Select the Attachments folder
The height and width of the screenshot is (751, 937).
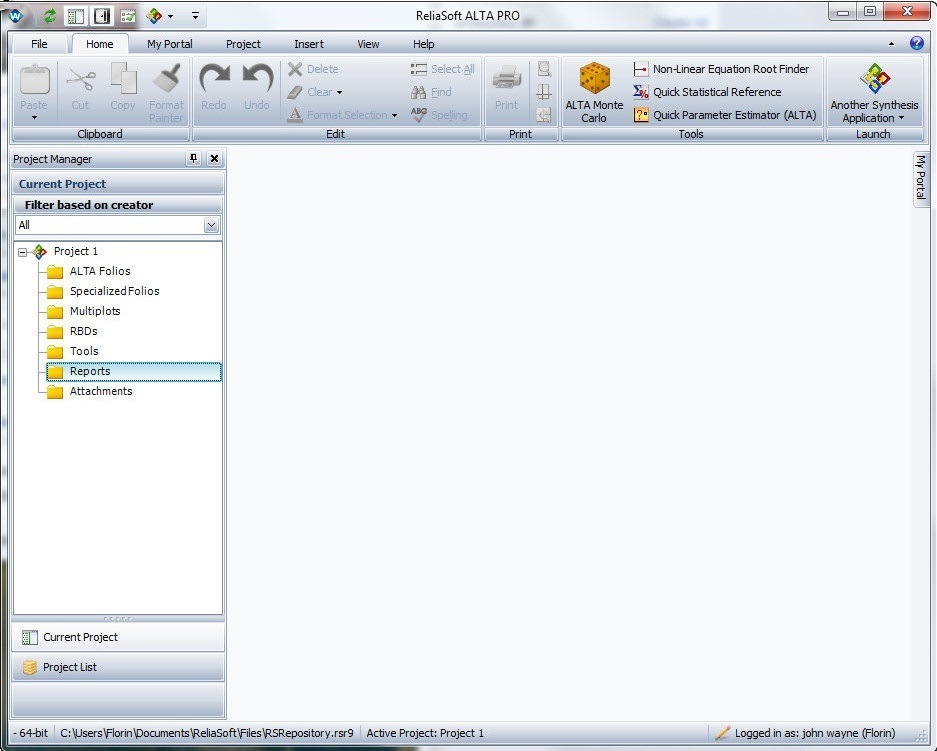click(x=101, y=391)
